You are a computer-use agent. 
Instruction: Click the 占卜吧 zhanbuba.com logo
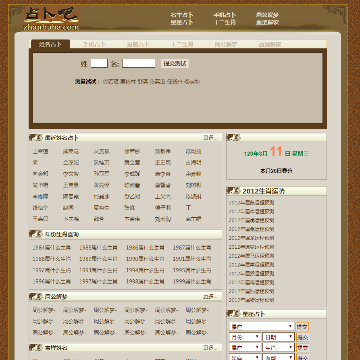[x=51, y=19]
